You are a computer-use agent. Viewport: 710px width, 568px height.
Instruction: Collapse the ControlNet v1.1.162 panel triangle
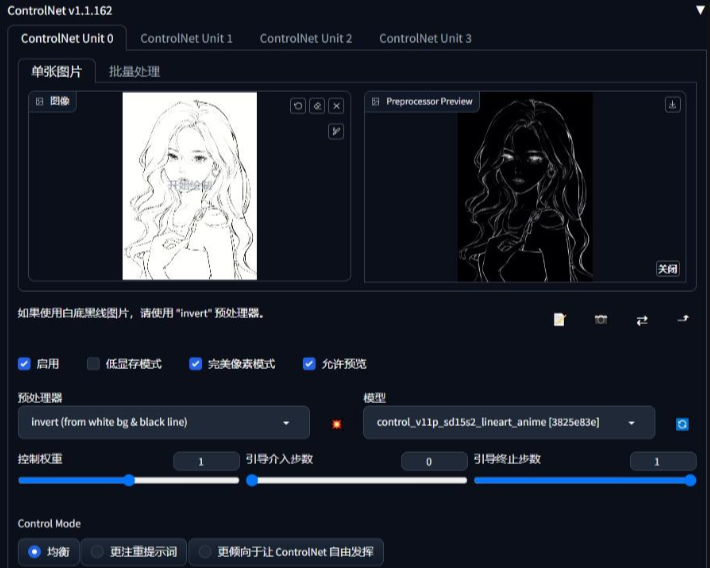(700, 10)
